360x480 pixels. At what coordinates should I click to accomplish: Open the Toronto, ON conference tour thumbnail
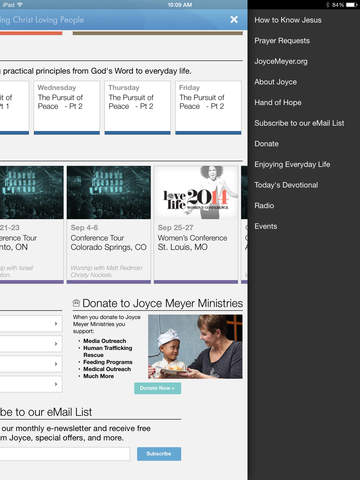tap(32, 192)
